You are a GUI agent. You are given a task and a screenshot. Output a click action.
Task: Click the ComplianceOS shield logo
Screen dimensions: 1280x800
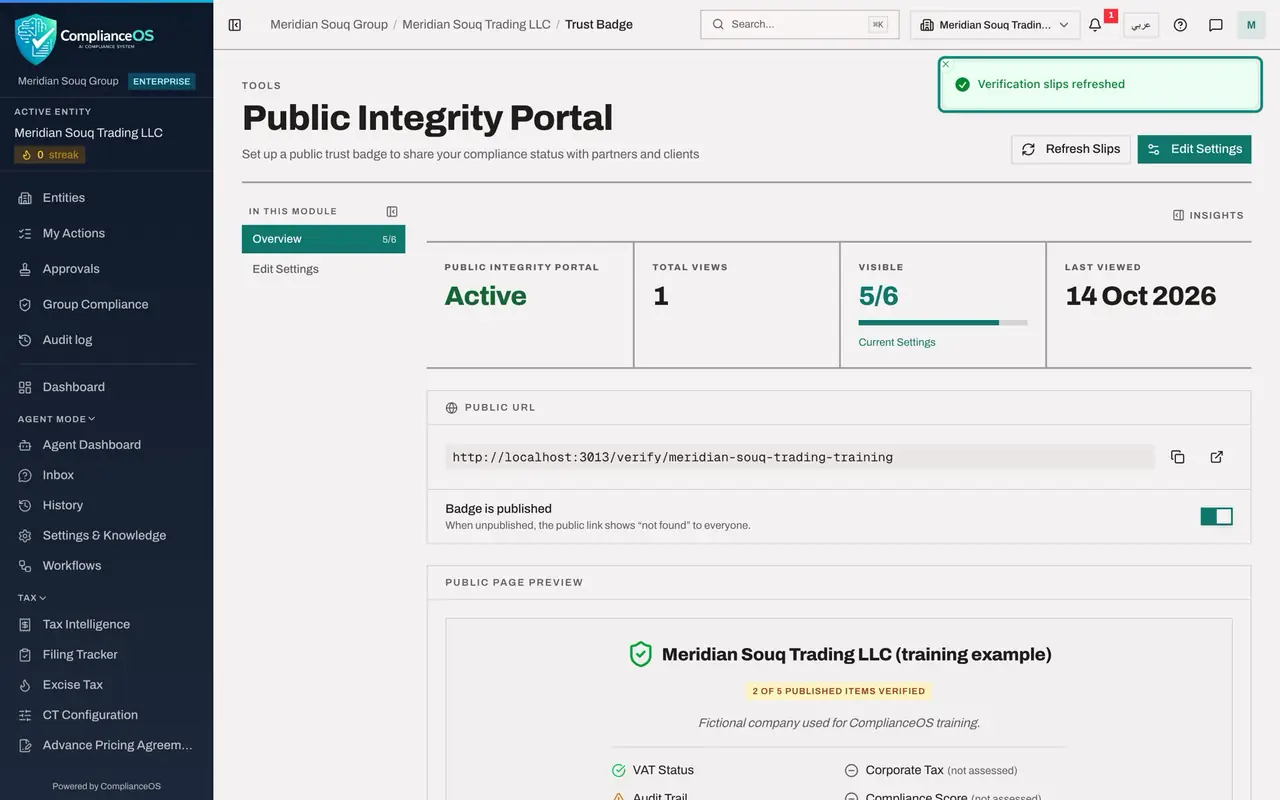[x=36, y=38]
